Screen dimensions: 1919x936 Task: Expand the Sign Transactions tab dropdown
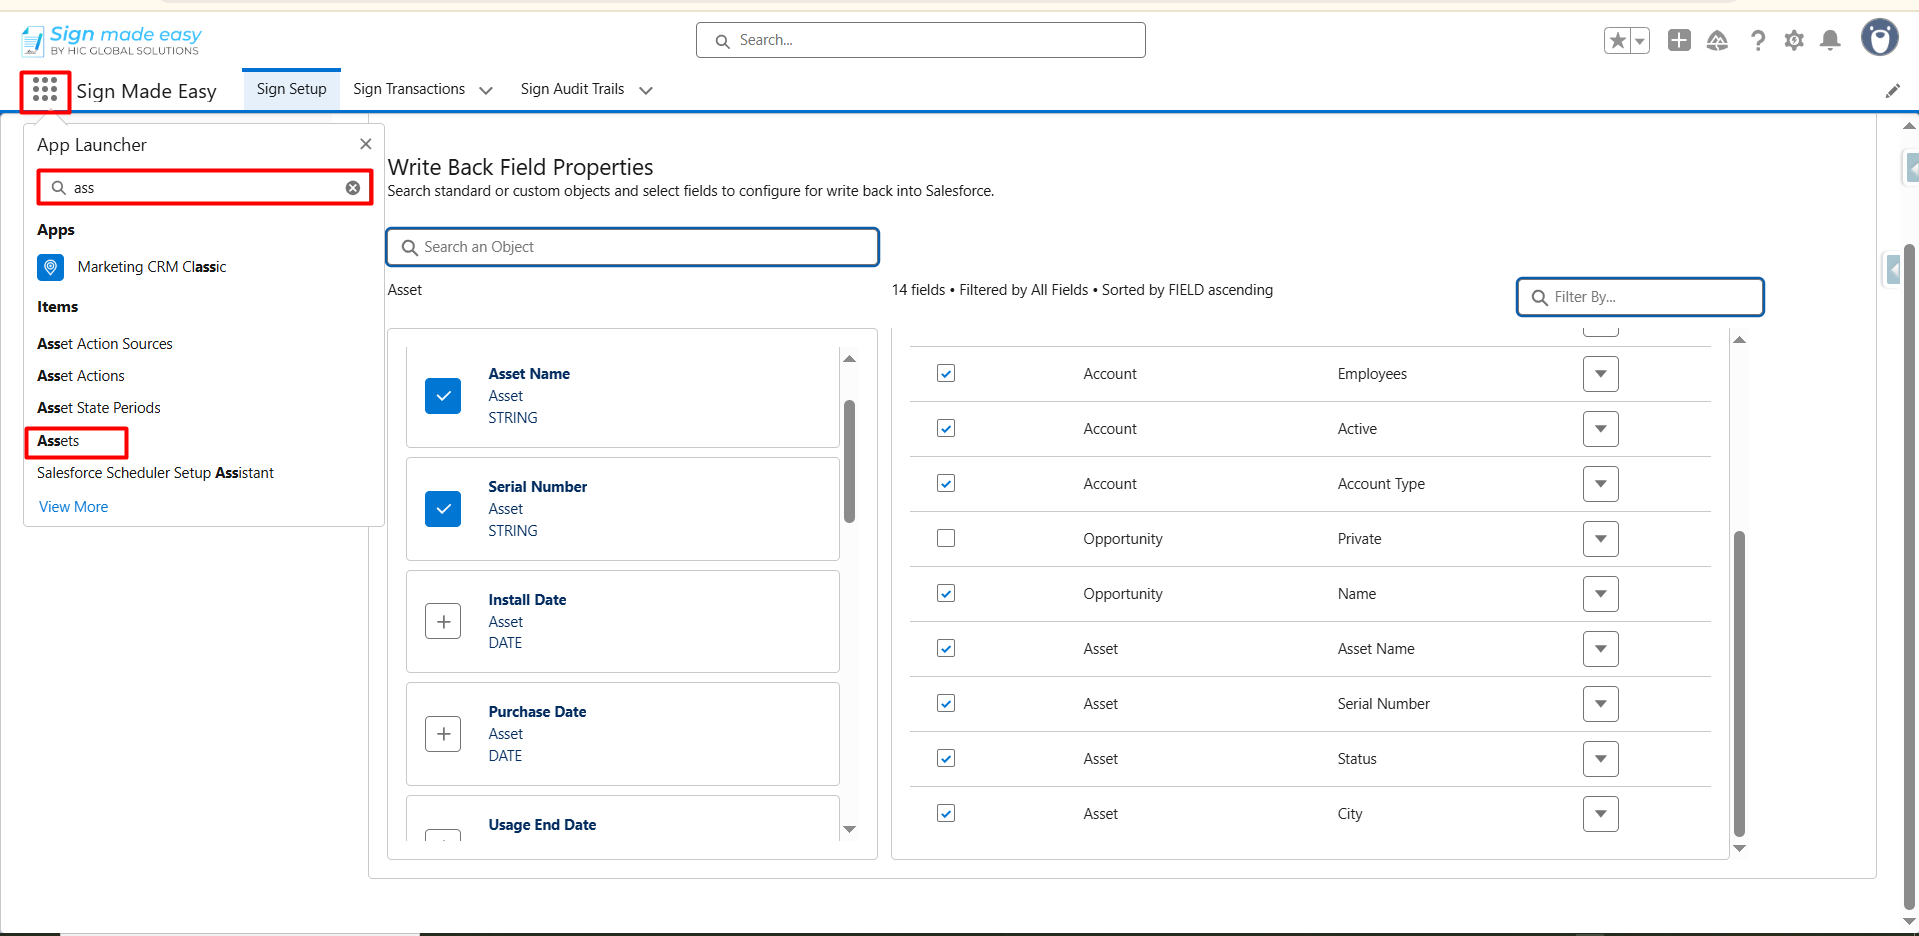coord(486,90)
